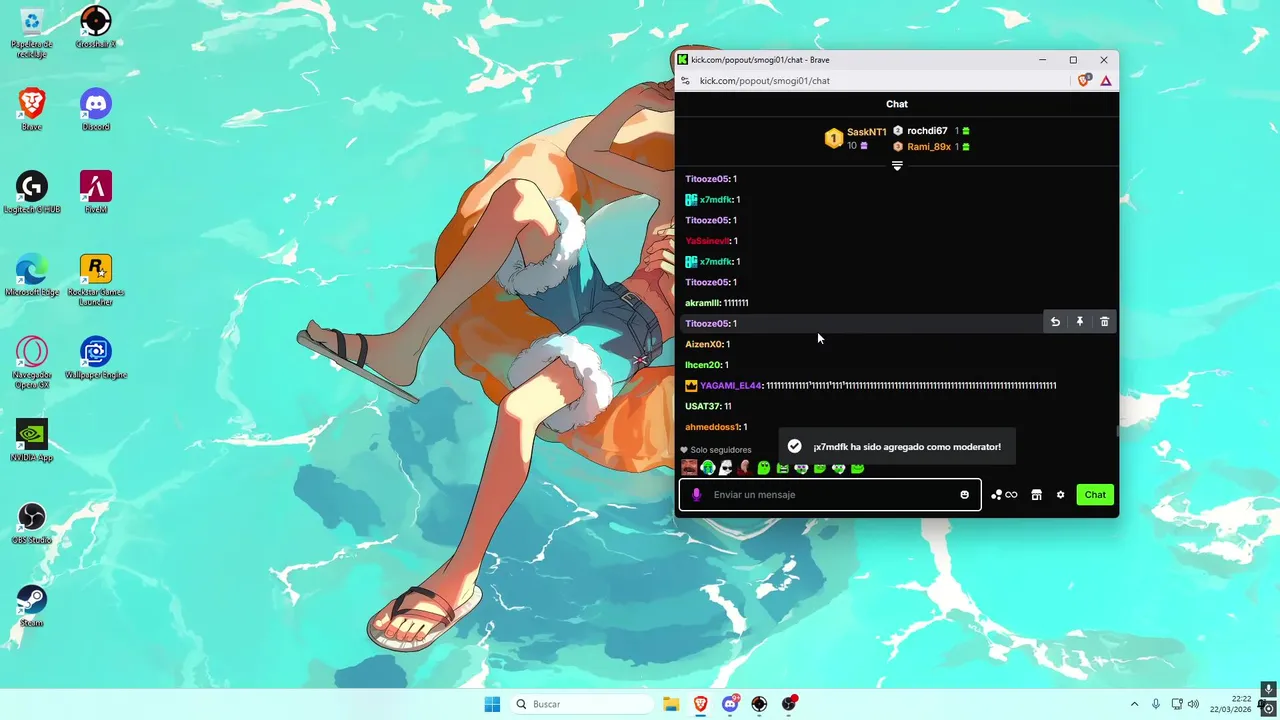
Task: Click the purple microphone icon in message box
Action: point(697,495)
